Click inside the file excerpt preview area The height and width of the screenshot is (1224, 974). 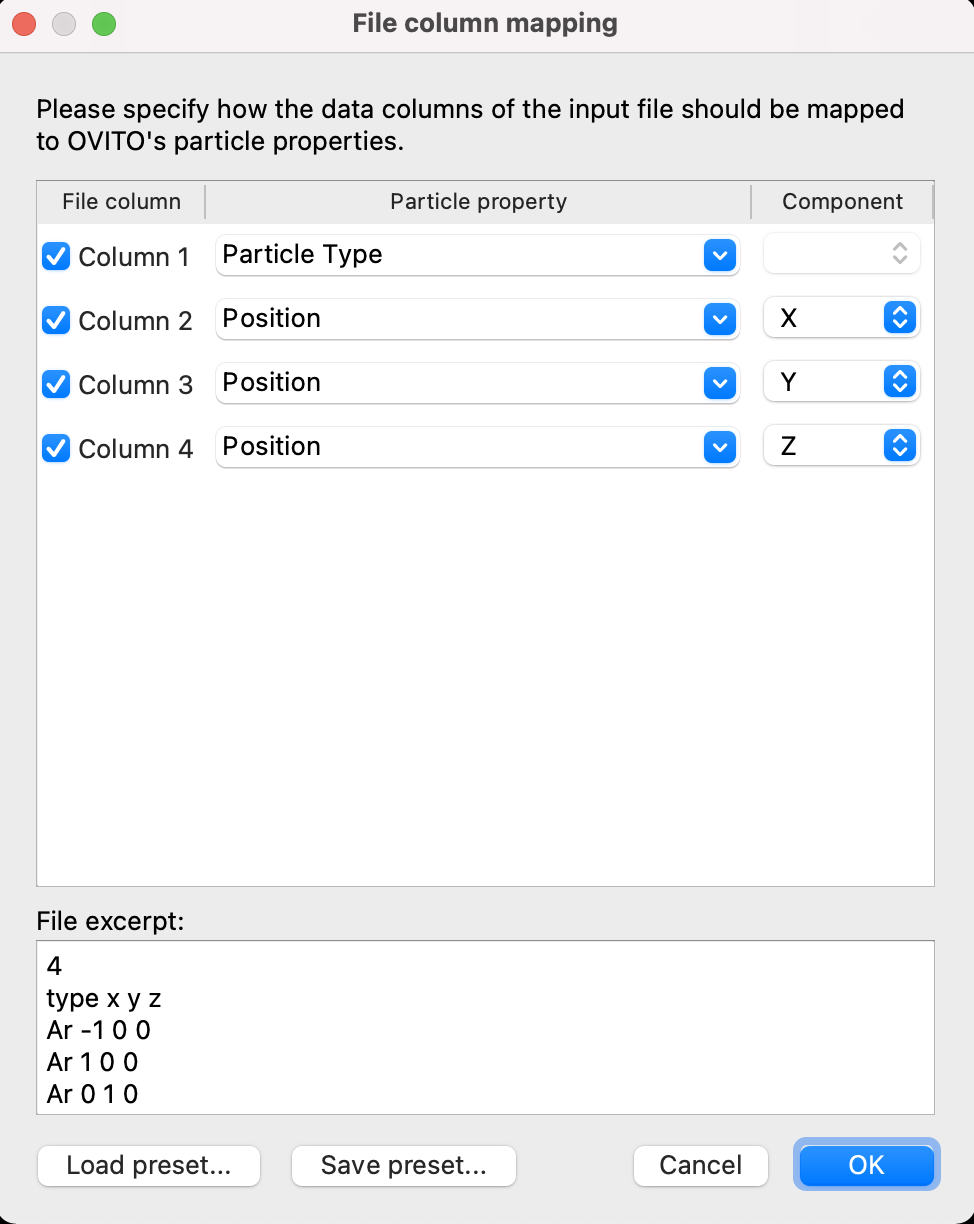[x=485, y=1028]
